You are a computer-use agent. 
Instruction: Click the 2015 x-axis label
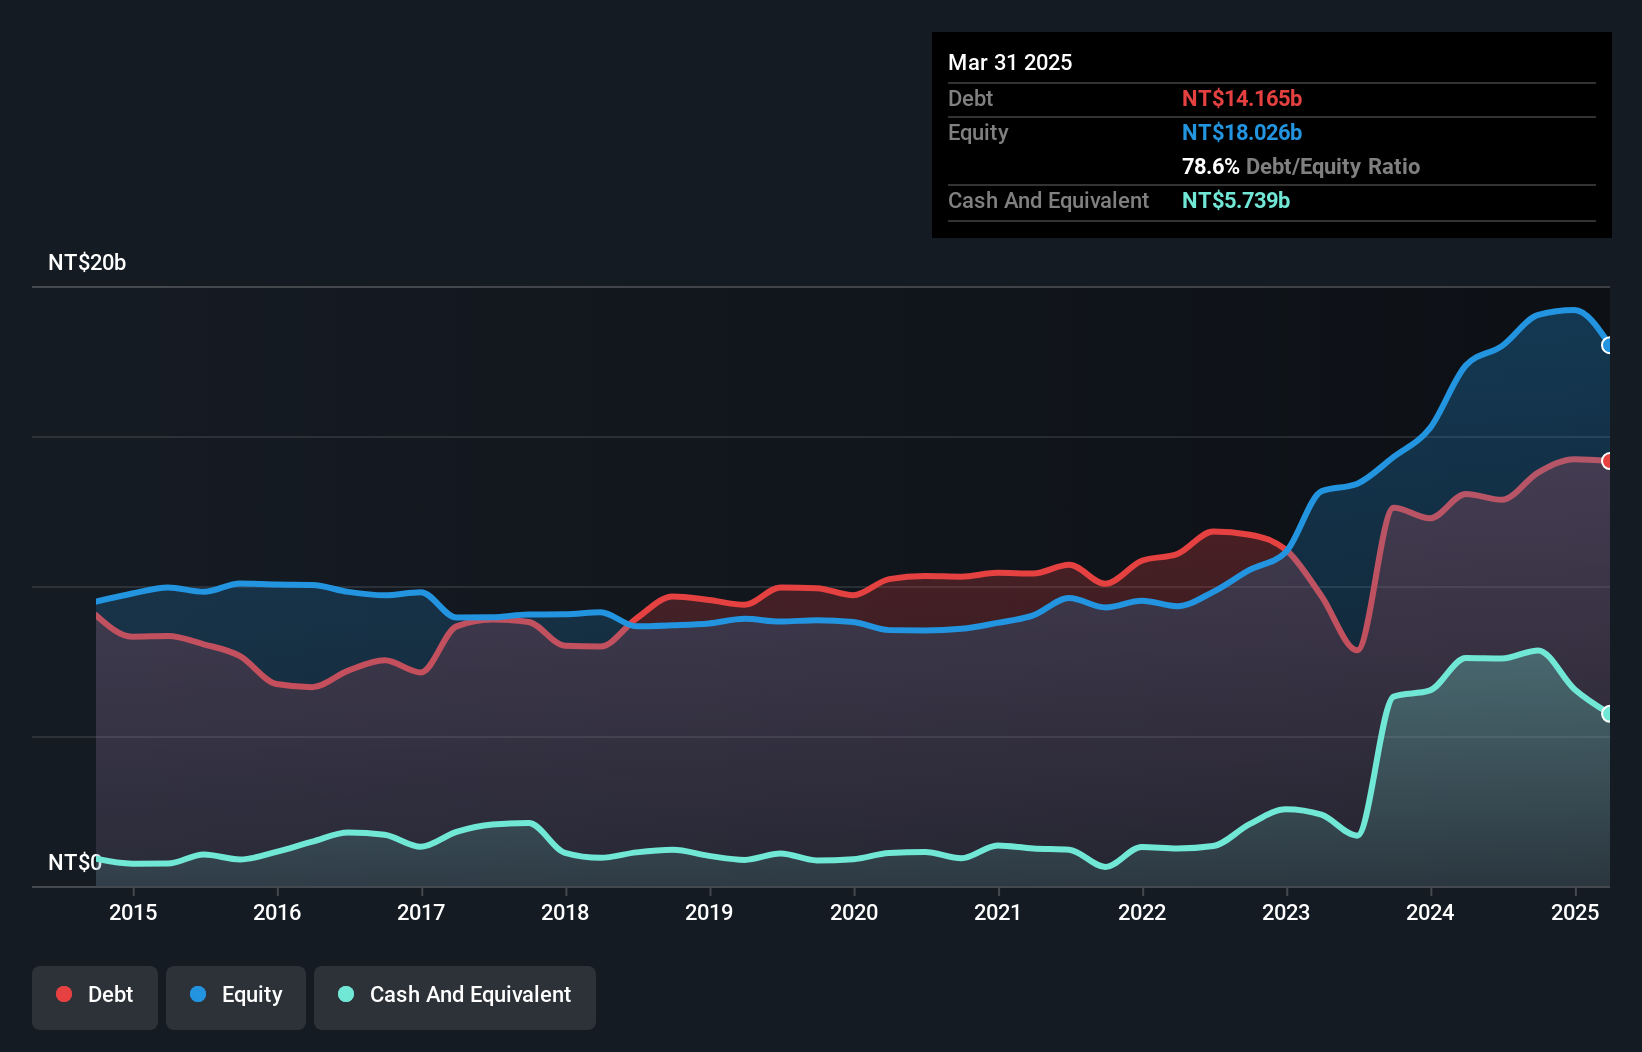[133, 912]
